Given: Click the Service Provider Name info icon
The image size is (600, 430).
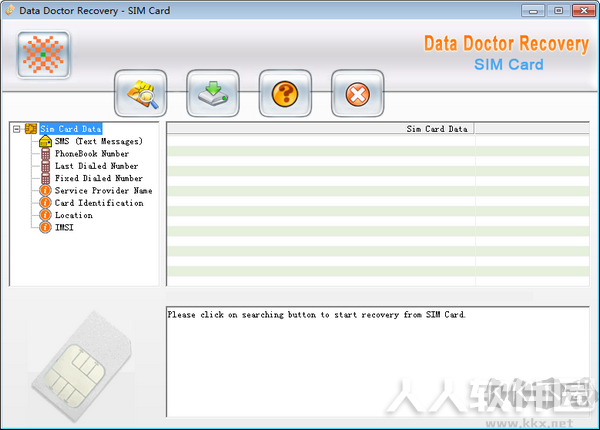Looking at the screenshot, I should point(45,191).
